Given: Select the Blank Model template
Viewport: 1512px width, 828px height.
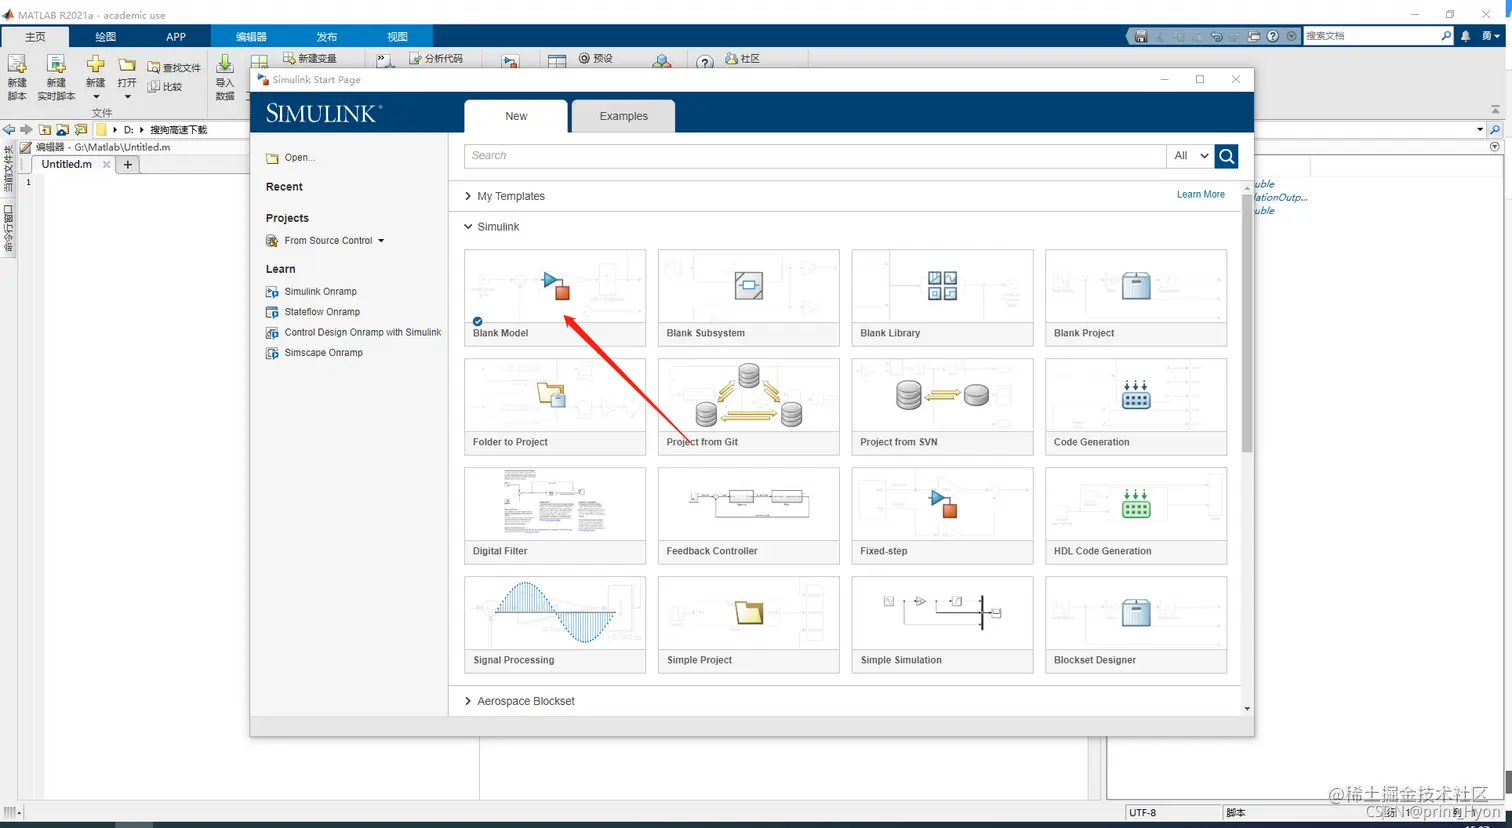Looking at the screenshot, I should point(555,298).
